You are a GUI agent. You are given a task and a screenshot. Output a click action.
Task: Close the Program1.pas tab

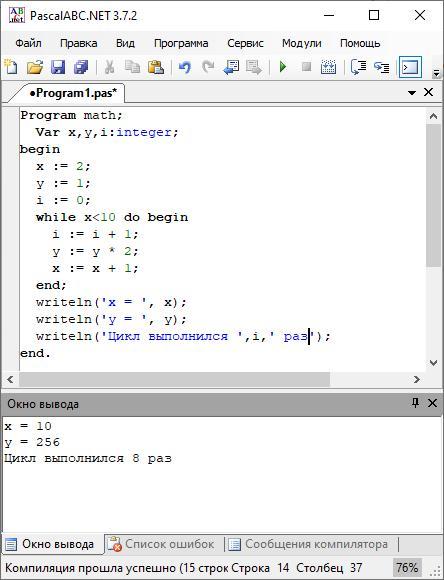(428, 92)
